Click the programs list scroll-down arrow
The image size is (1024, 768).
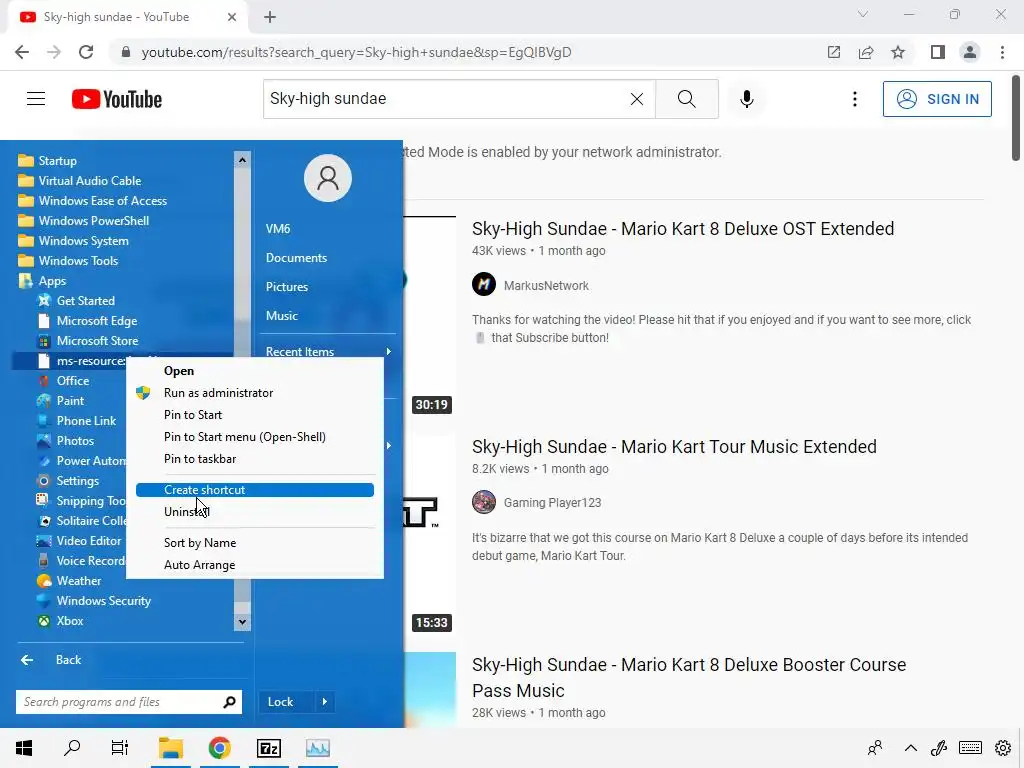pos(242,622)
